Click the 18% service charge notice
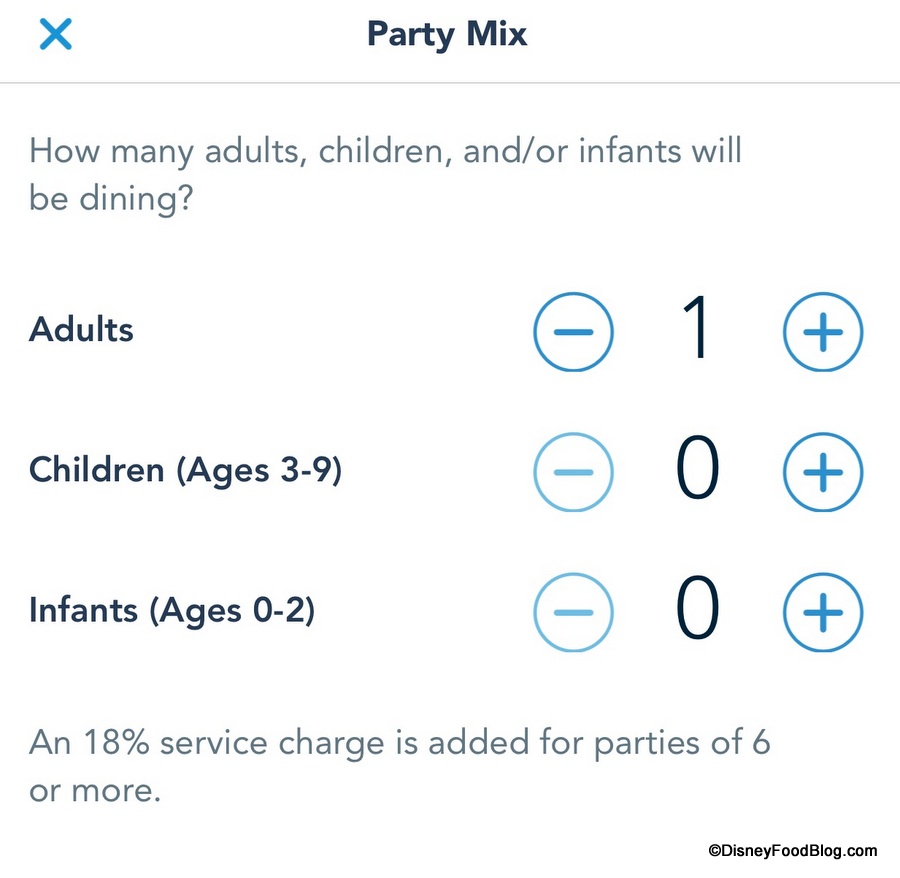This screenshot has height=878, width=900. tap(400, 743)
